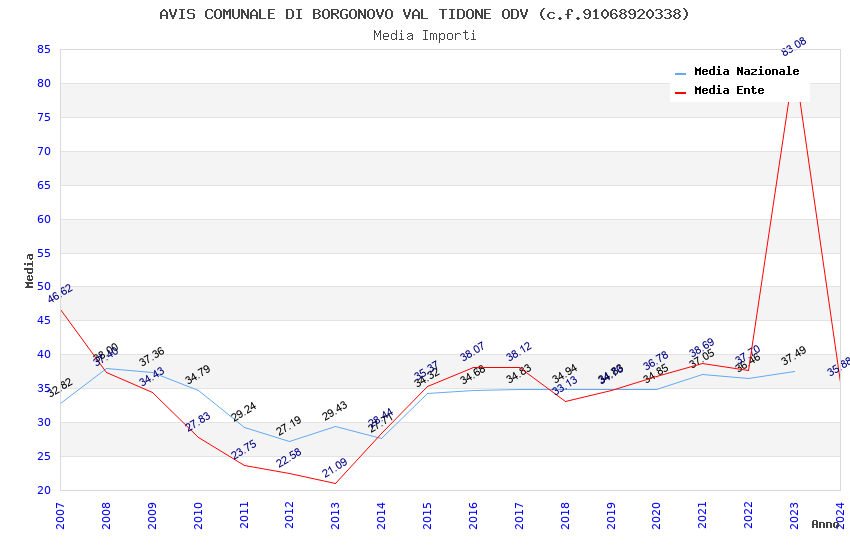Select year 2022 on the x-axis
Image resolution: width=850 pixels, height=550 pixels.
coord(749,515)
